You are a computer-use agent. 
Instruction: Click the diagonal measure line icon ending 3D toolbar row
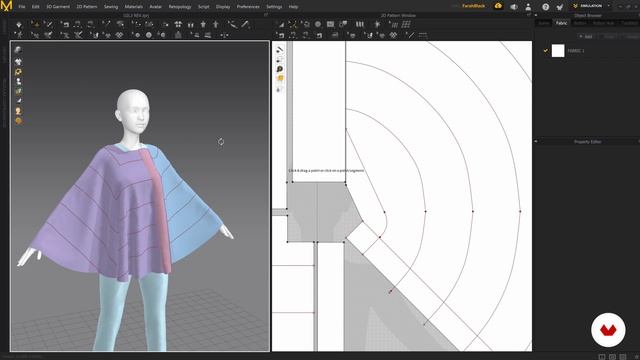[x=245, y=24]
